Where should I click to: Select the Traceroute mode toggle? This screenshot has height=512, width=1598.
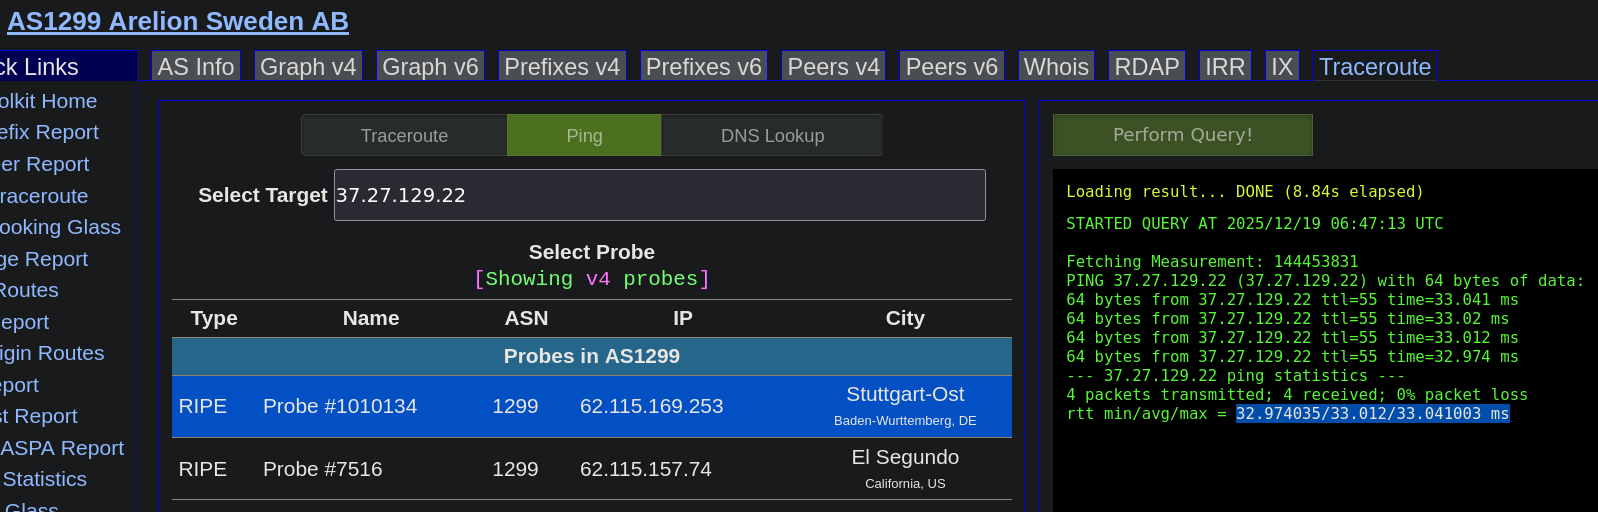(404, 136)
